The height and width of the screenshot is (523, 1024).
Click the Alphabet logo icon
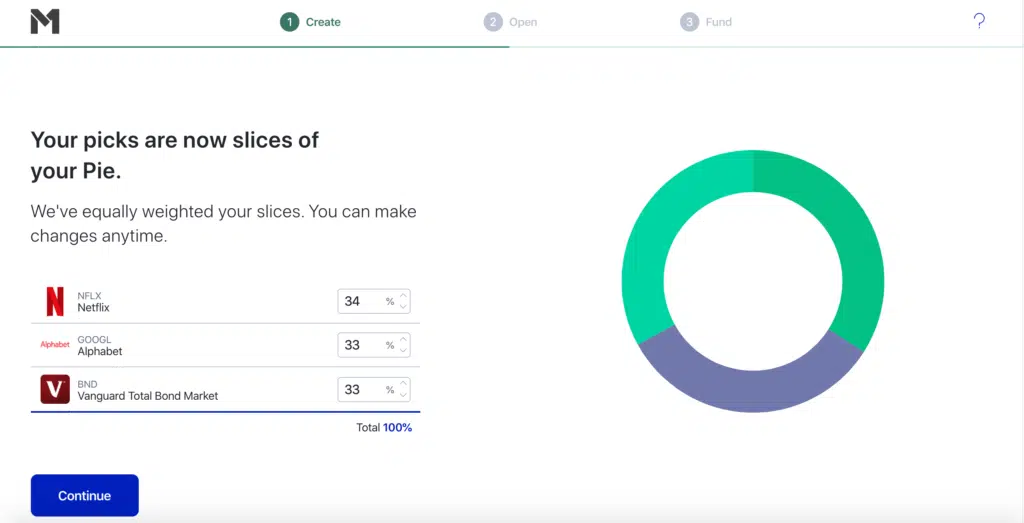[55, 345]
